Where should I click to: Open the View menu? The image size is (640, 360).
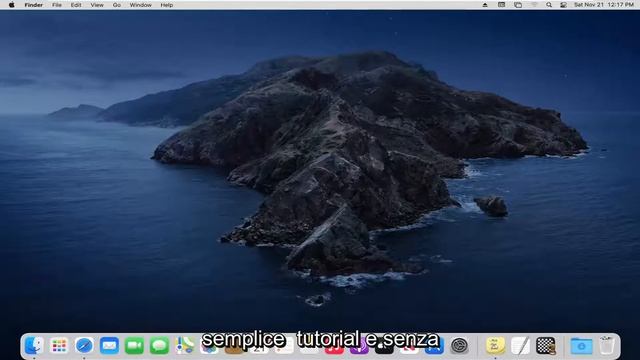pos(97,5)
